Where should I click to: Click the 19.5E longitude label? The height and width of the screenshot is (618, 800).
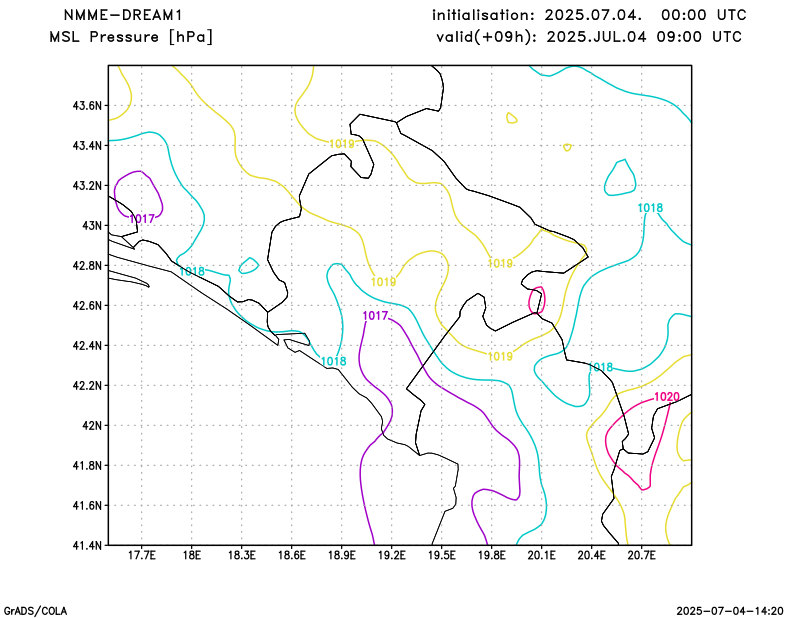click(441, 555)
